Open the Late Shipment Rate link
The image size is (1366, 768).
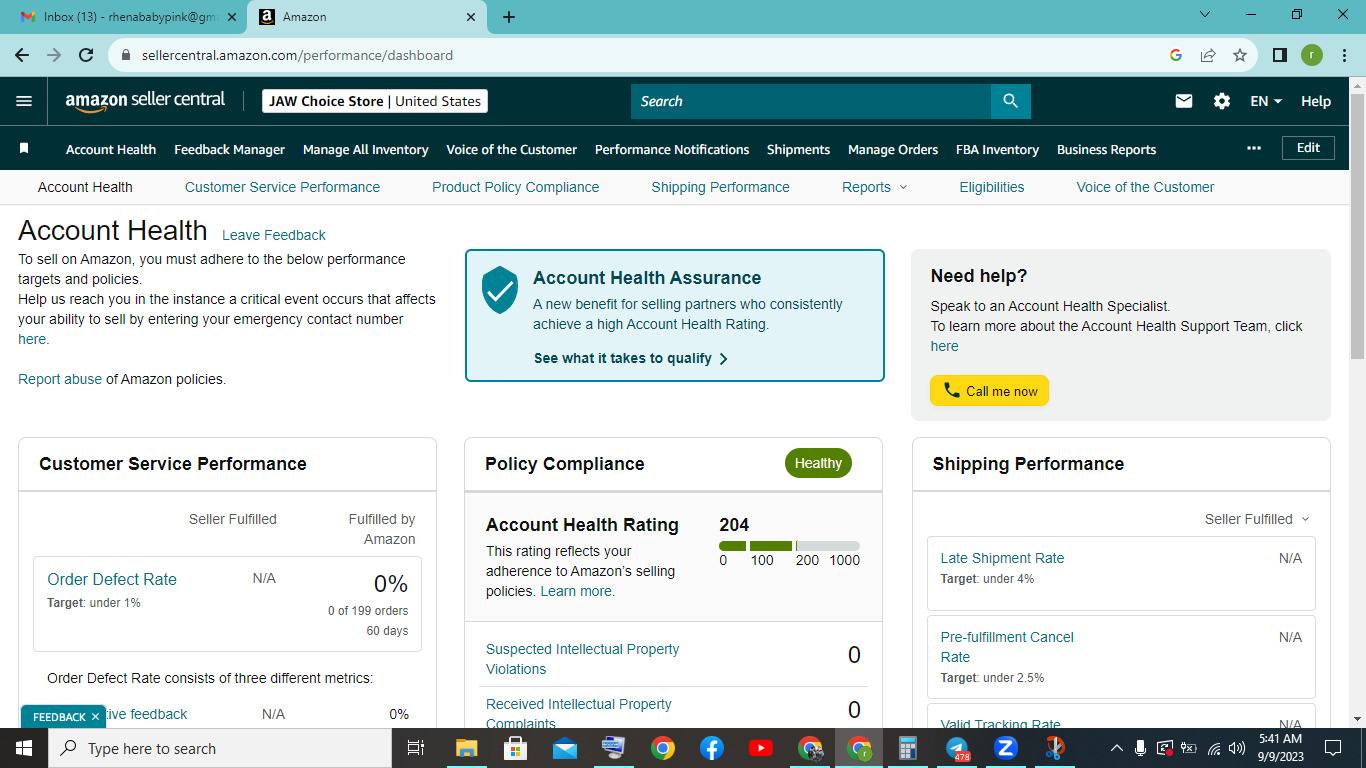pyautogui.click(x=1002, y=558)
